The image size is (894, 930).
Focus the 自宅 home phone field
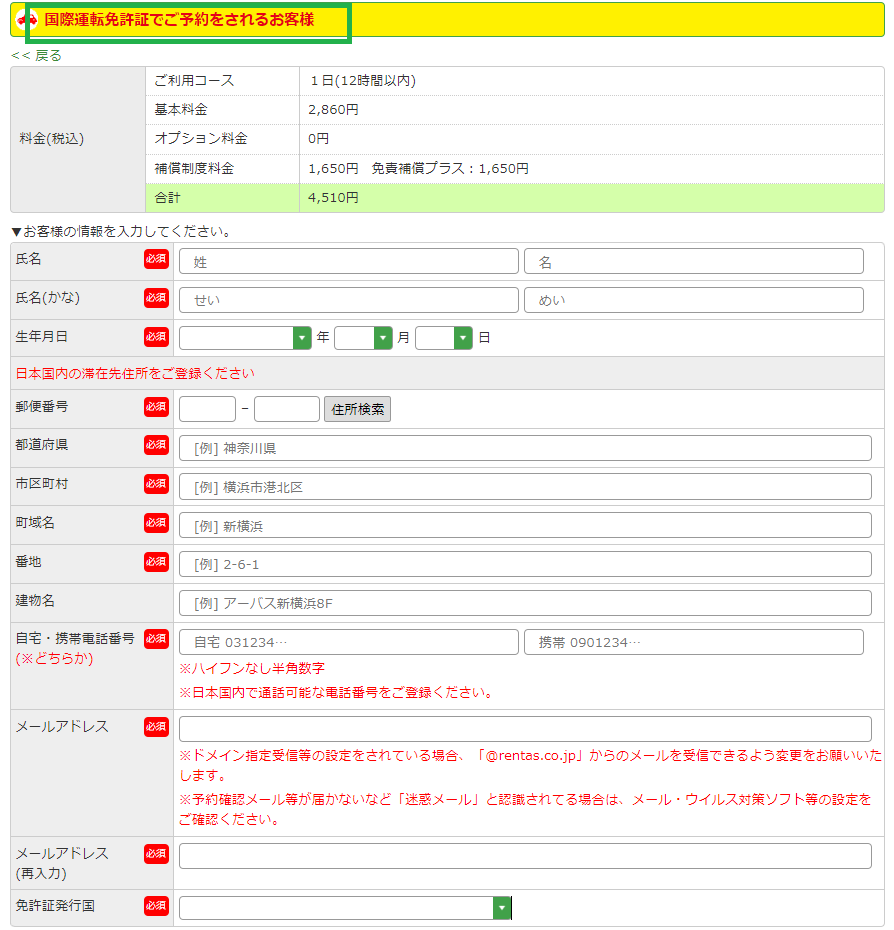[348, 642]
